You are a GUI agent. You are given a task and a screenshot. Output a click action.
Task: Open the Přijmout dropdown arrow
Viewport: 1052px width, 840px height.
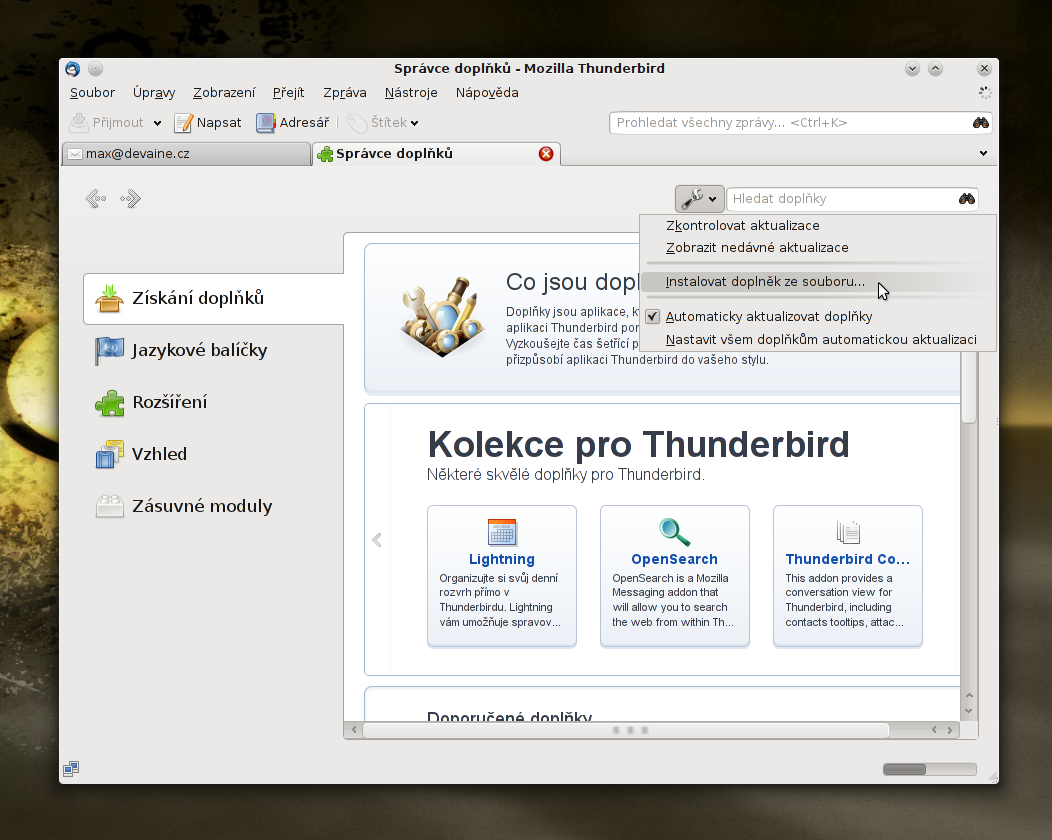pyautogui.click(x=157, y=123)
